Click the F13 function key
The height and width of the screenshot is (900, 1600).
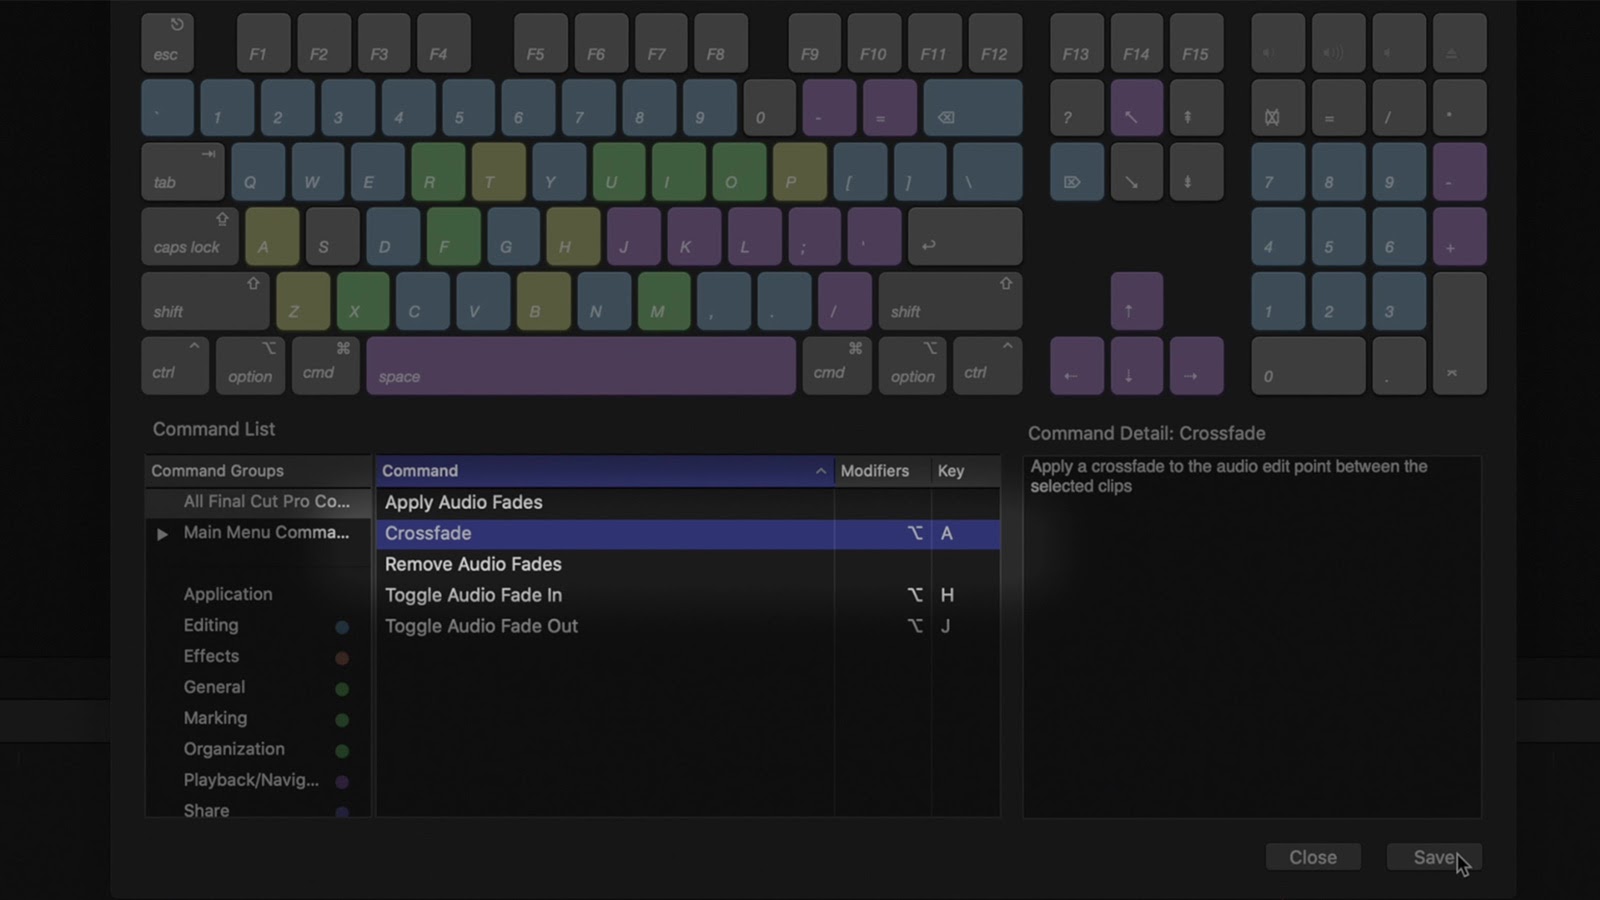point(1077,43)
